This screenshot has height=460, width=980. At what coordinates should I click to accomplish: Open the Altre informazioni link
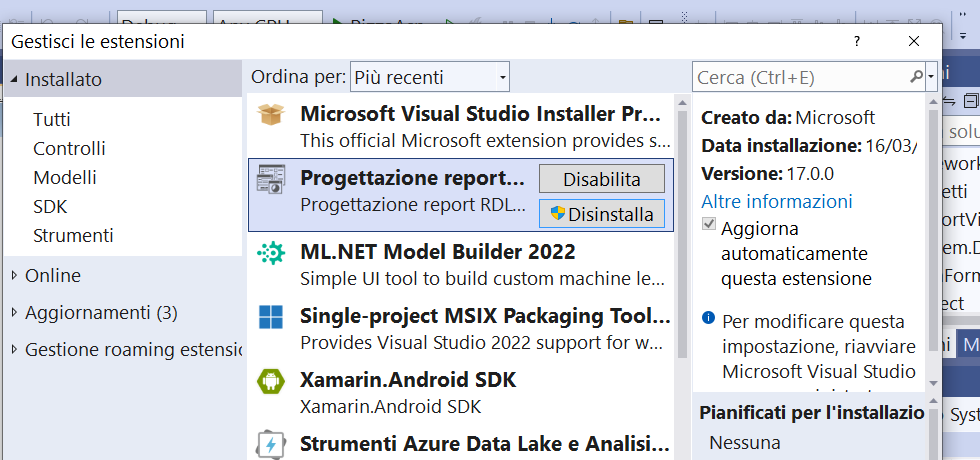(777, 201)
